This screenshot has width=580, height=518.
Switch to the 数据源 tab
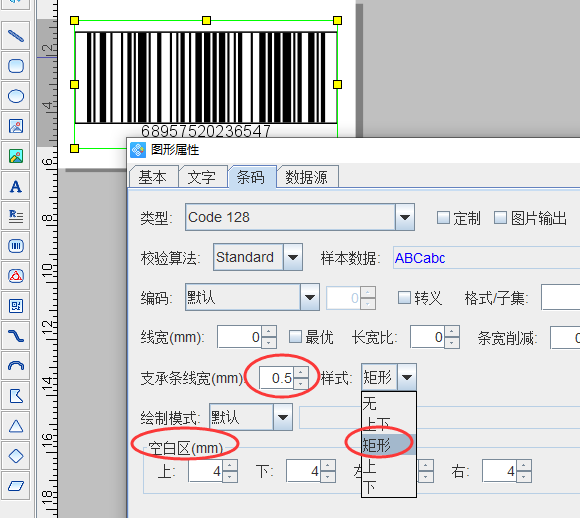pyautogui.click(x=307, y=177)
